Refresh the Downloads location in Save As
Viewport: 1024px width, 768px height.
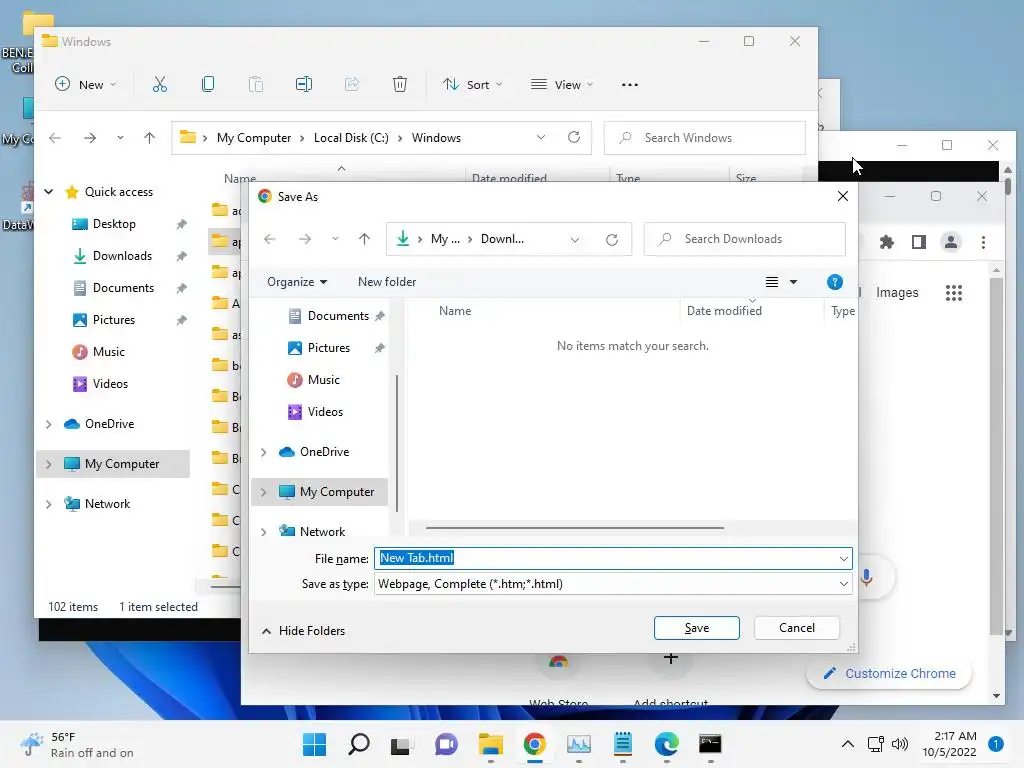(611, 240)
